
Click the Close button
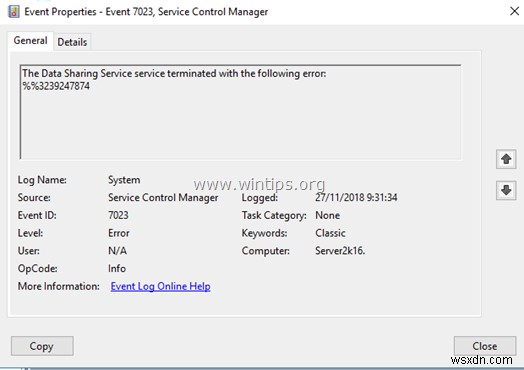[x=485, y=346]
